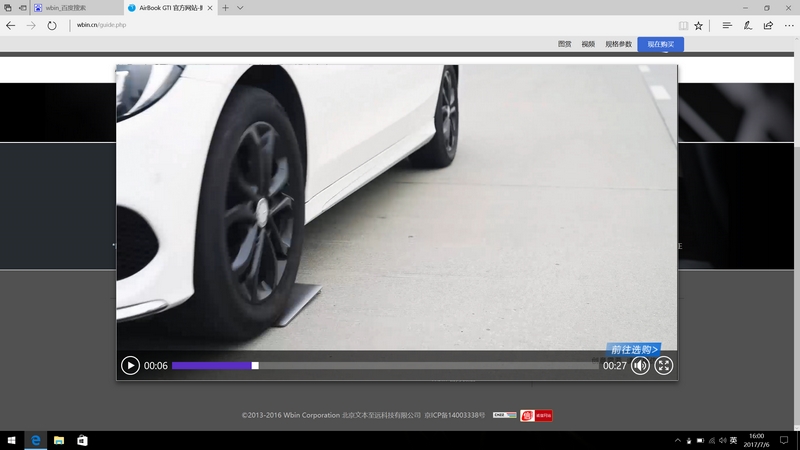800x450 pixels.
Task: Toggle reading view in the address bar
Action: (683, 25)
